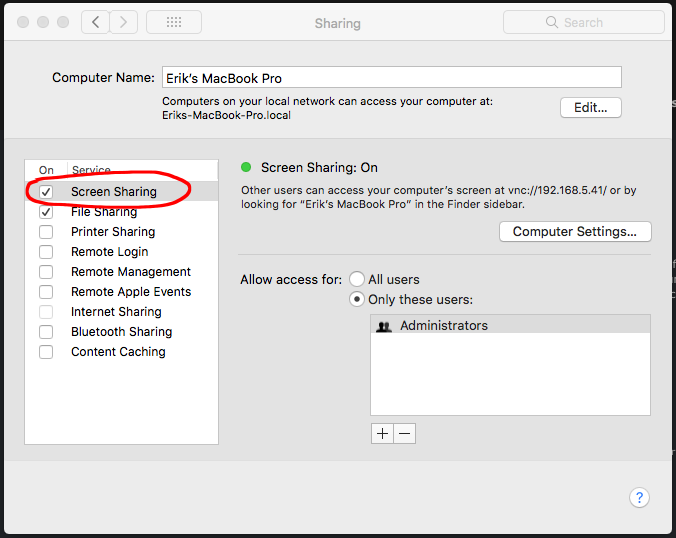
Task: Select the All users radio button
Action: pos(357,279)
